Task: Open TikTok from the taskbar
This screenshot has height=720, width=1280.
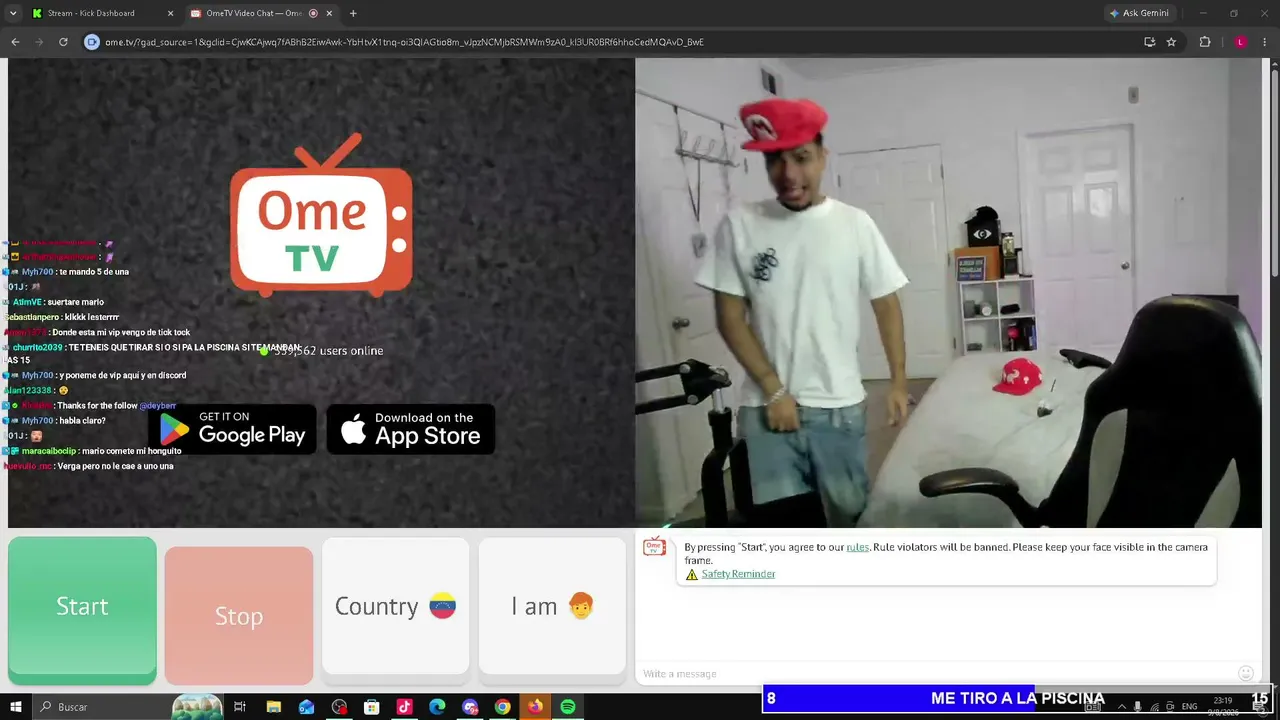Action: tap(404, 707)
